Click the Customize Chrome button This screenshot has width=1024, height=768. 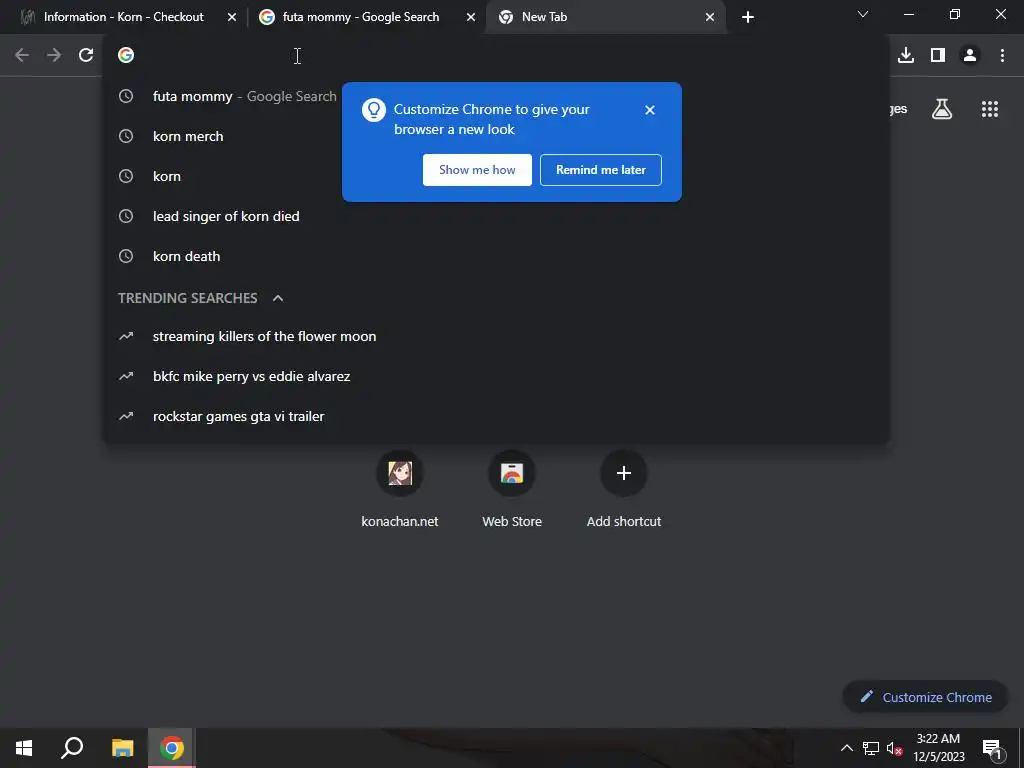point(926,697)
